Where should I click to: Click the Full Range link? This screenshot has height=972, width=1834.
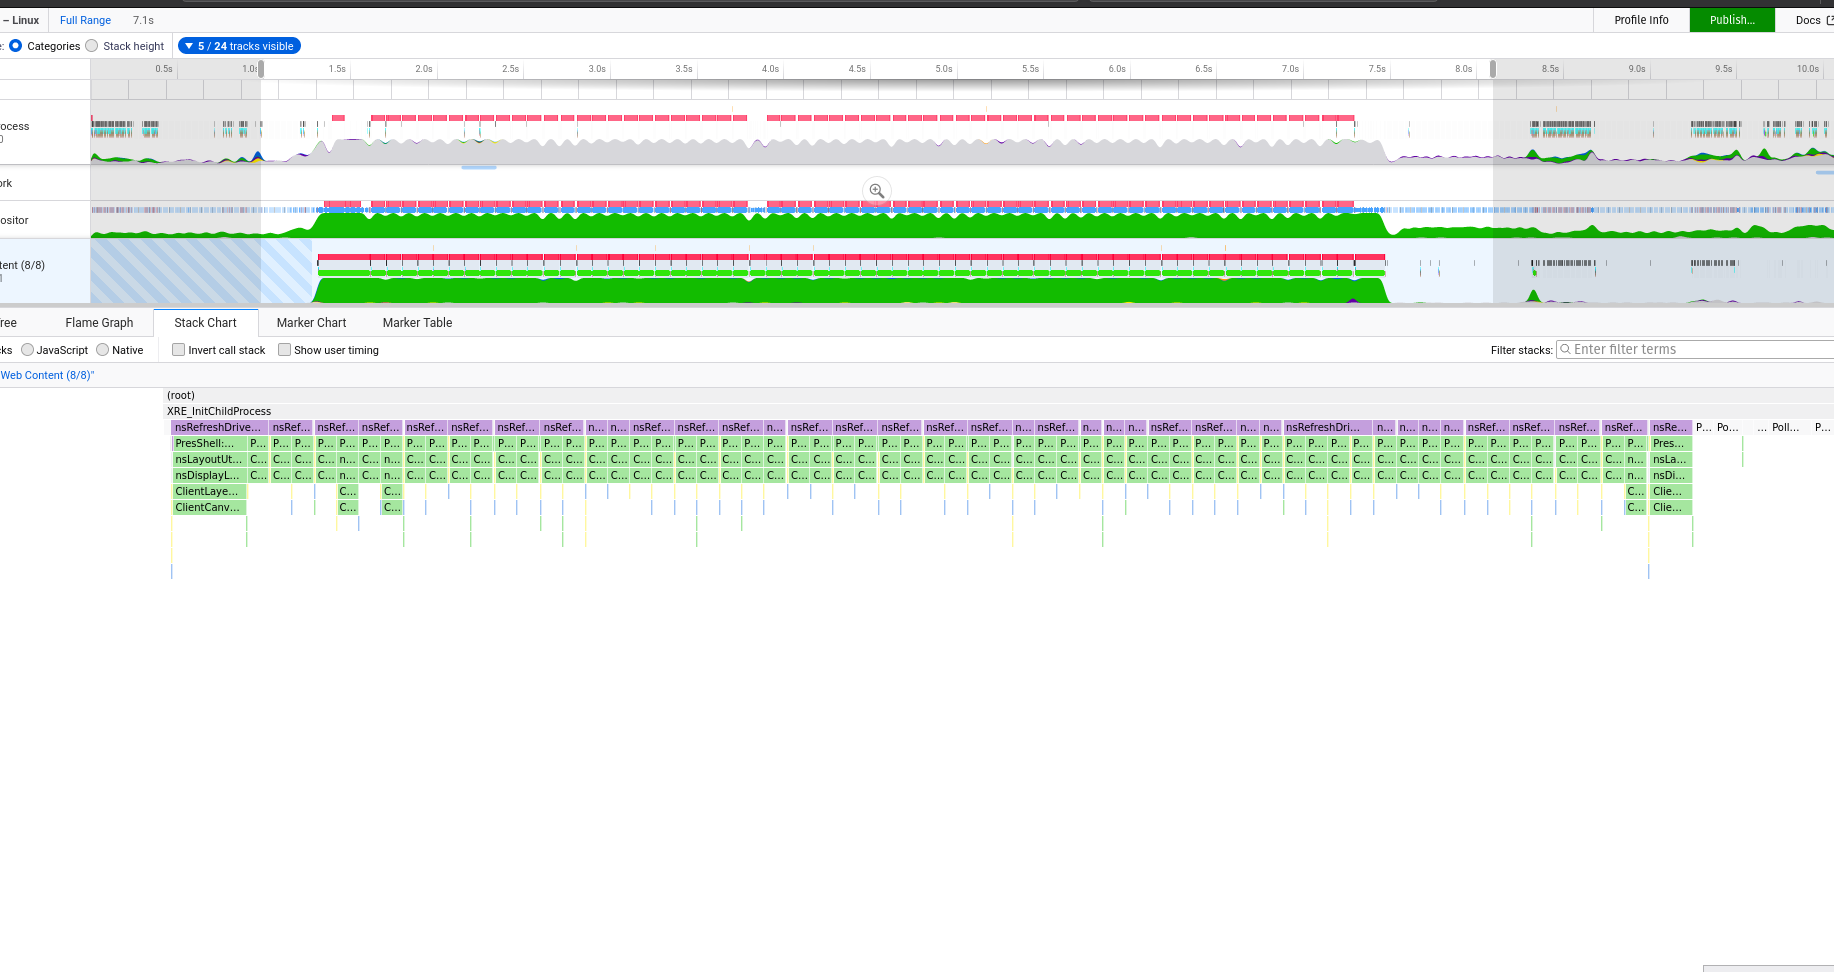click(85, 19)
